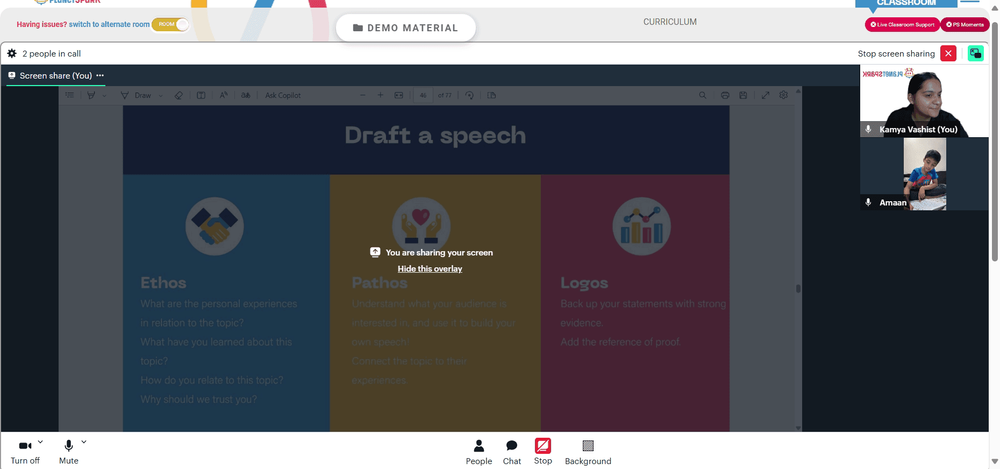Open PDF viewer settings gear

[x=784, y=95]
